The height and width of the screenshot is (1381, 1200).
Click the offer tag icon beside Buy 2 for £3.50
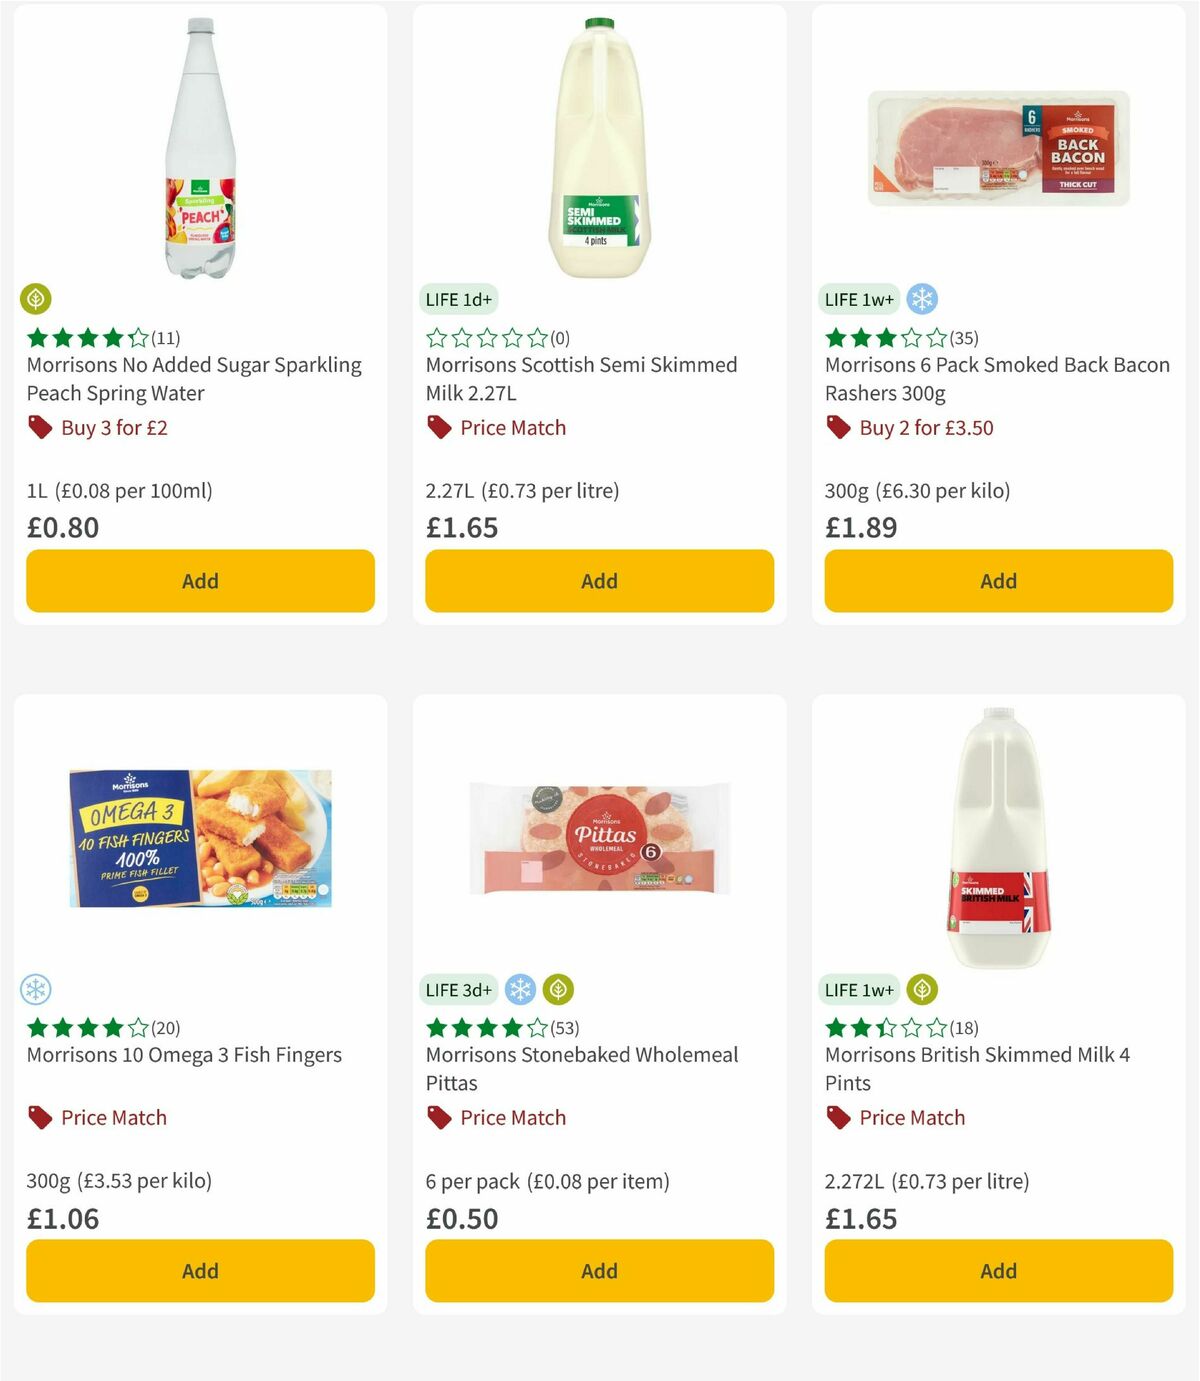[838, 427]
